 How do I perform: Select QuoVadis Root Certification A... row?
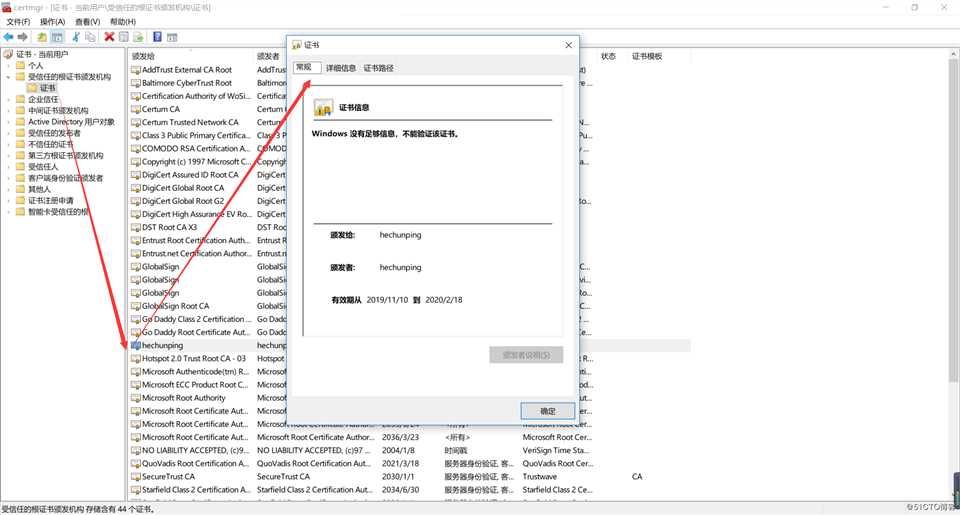[195, 464]
